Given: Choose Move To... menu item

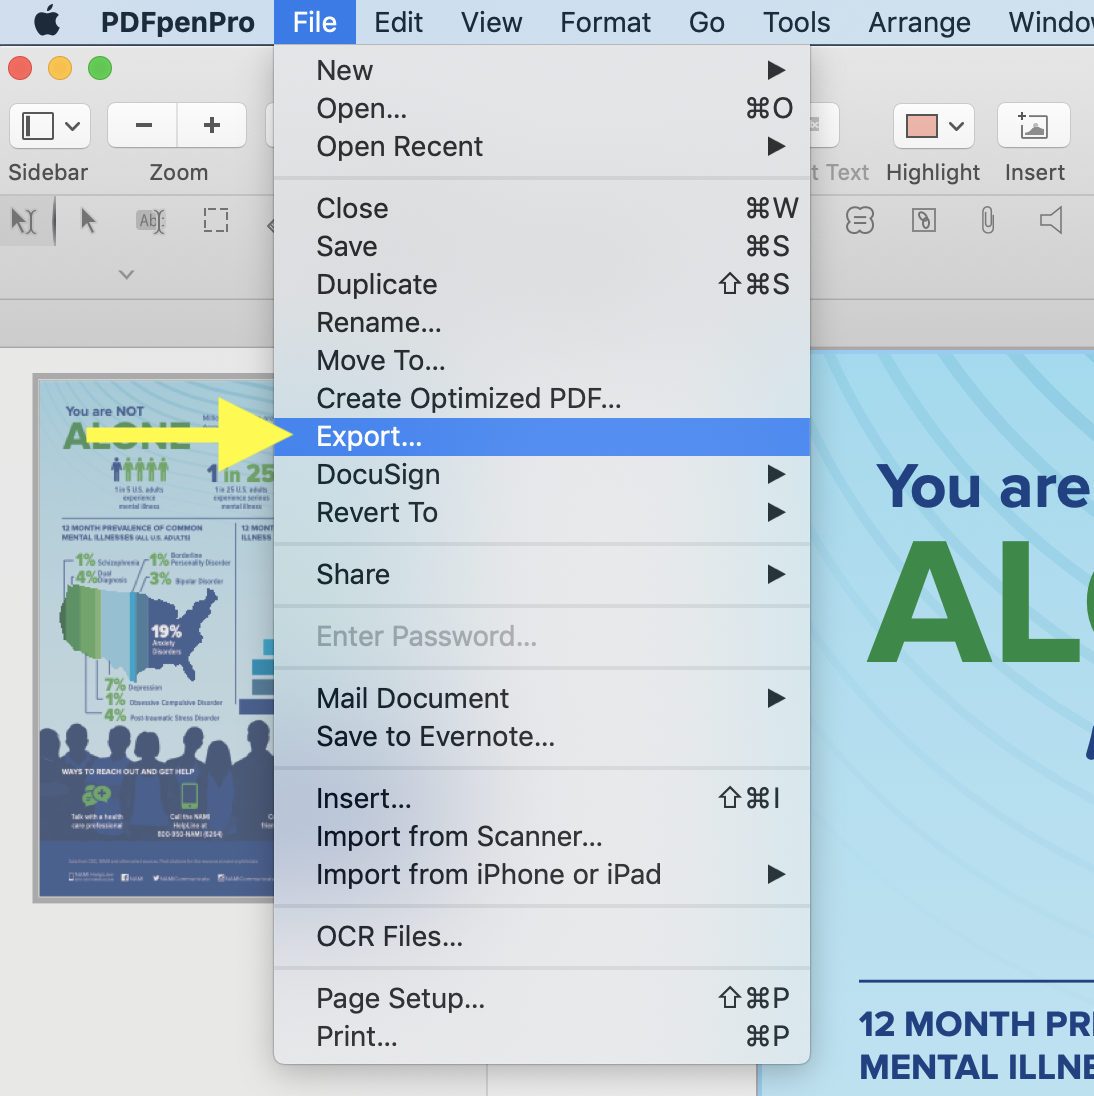Looking at the screenshot, I should pyautogui.click(x=542, y=361).
